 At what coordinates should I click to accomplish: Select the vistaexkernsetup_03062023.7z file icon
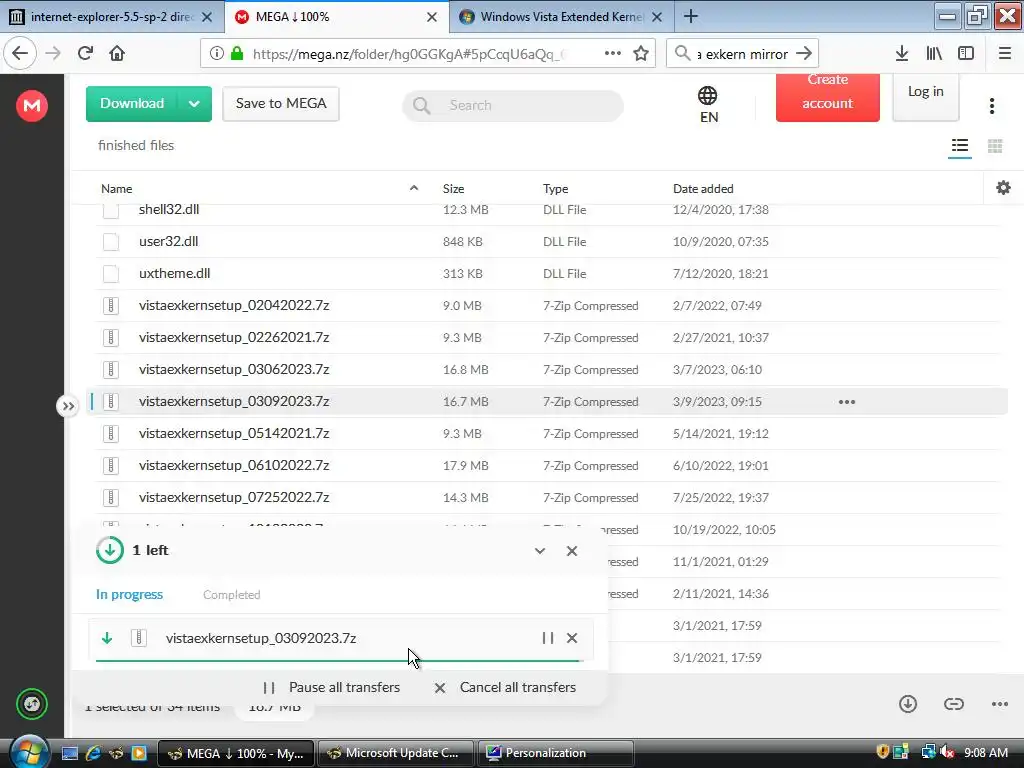(111, 370)
